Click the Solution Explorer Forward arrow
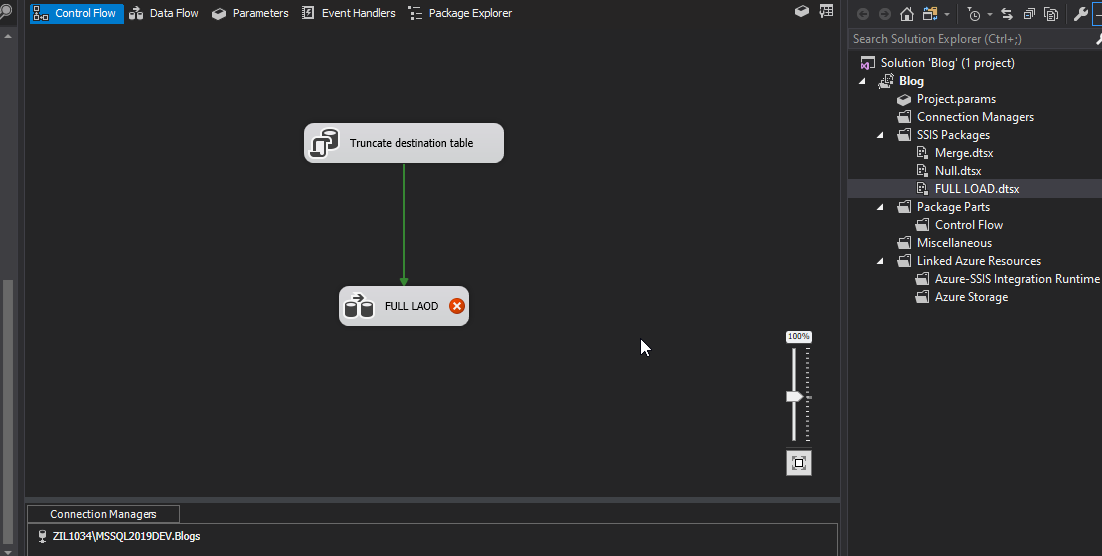Viewport: 1102px width, 556px height. coord(885,14)
